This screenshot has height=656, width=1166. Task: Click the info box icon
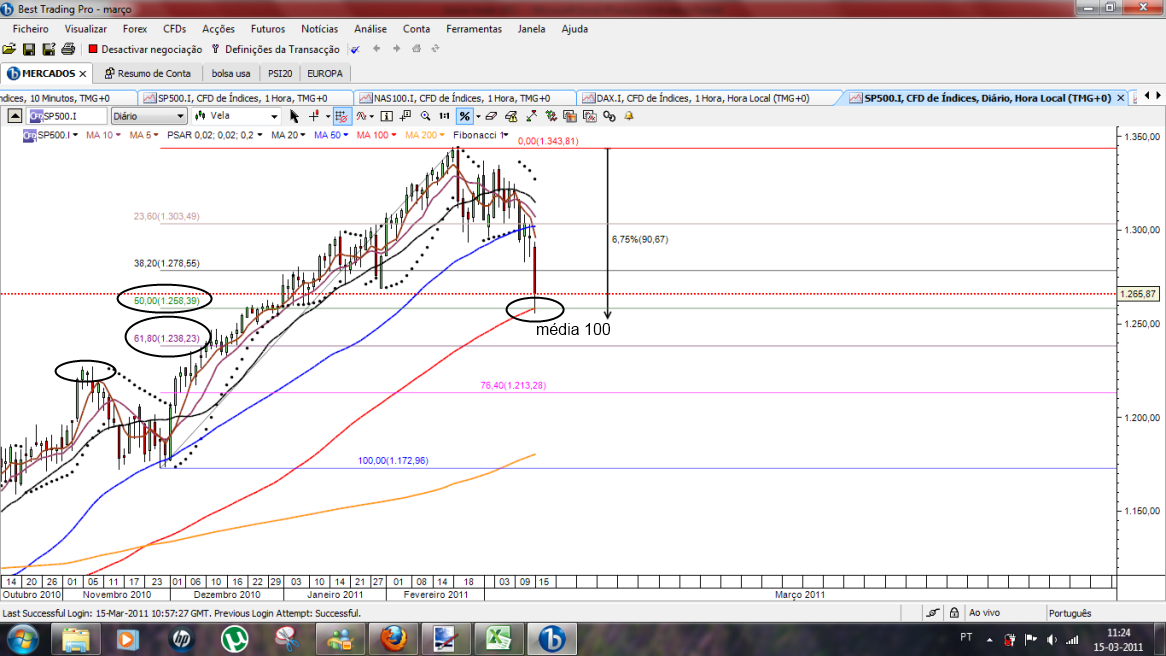click(387, 116)
